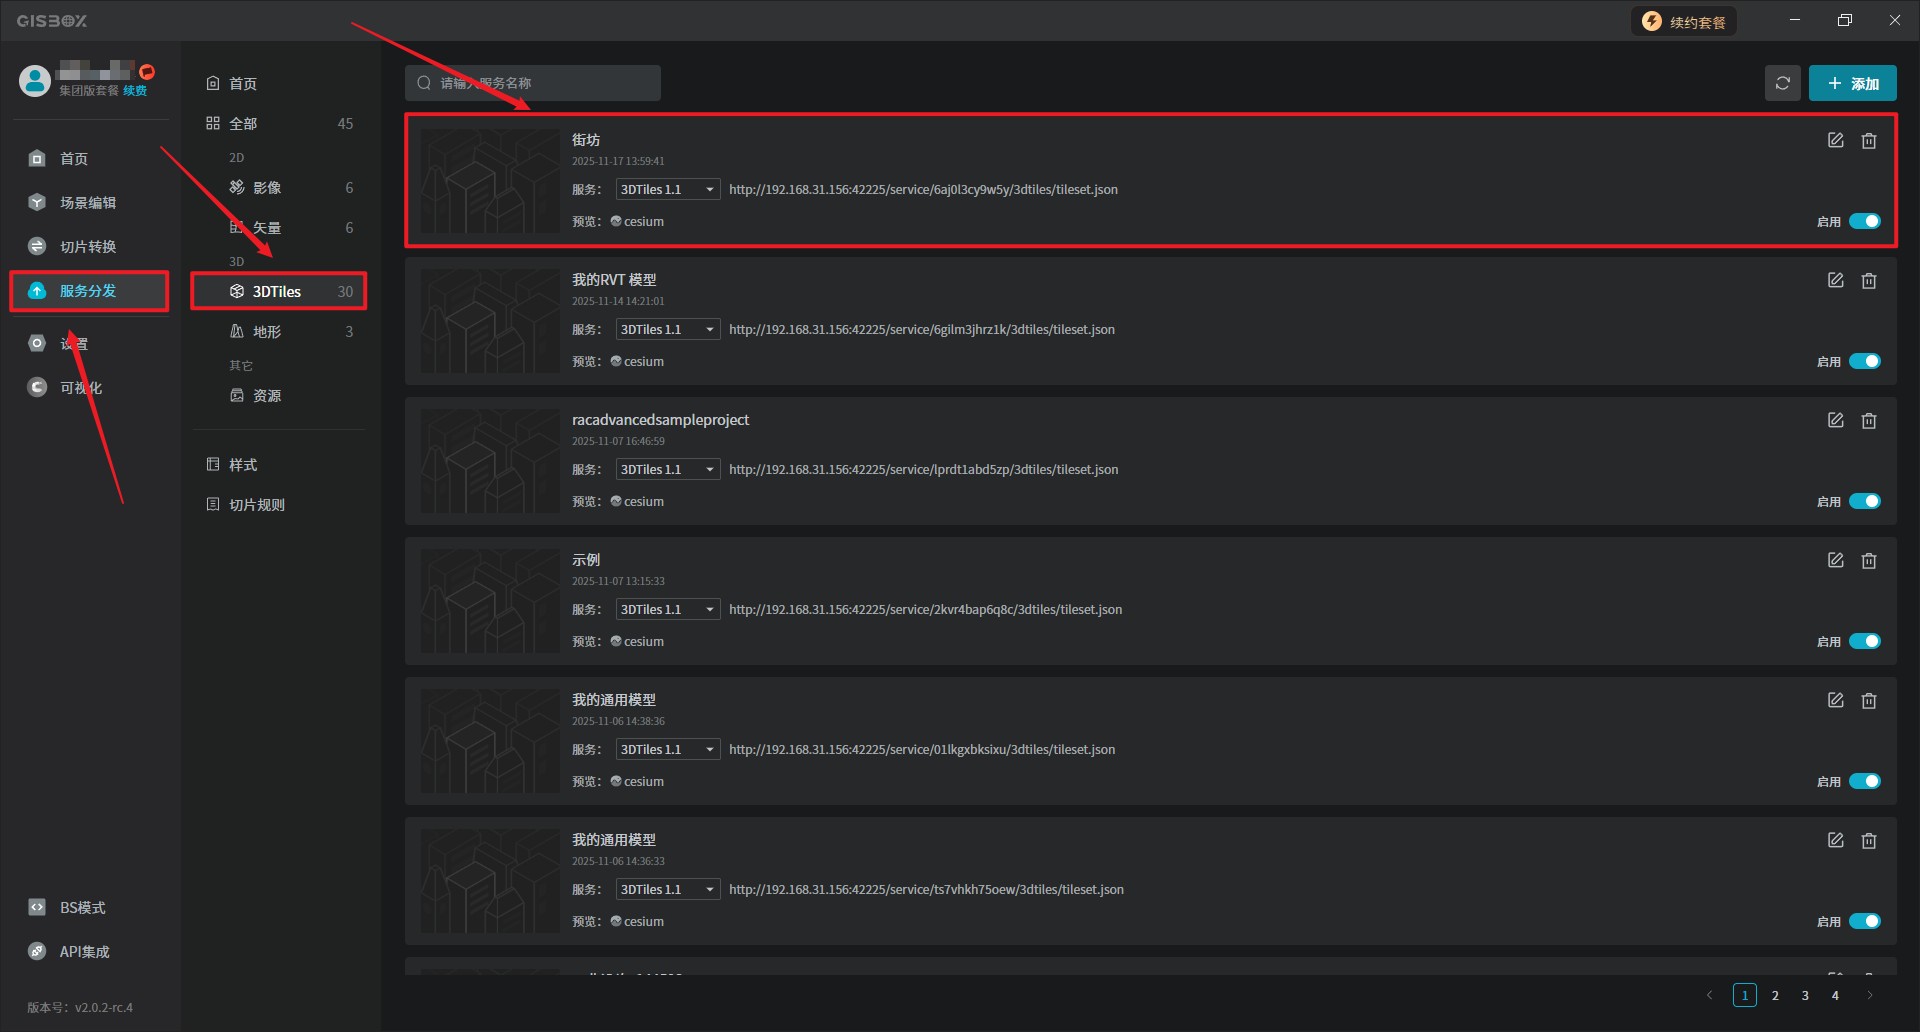The height and width of the screenshot is (1032, 1920).
Task: Open the 场景编辑 sidebar item
Action: [x=88, y=203]
